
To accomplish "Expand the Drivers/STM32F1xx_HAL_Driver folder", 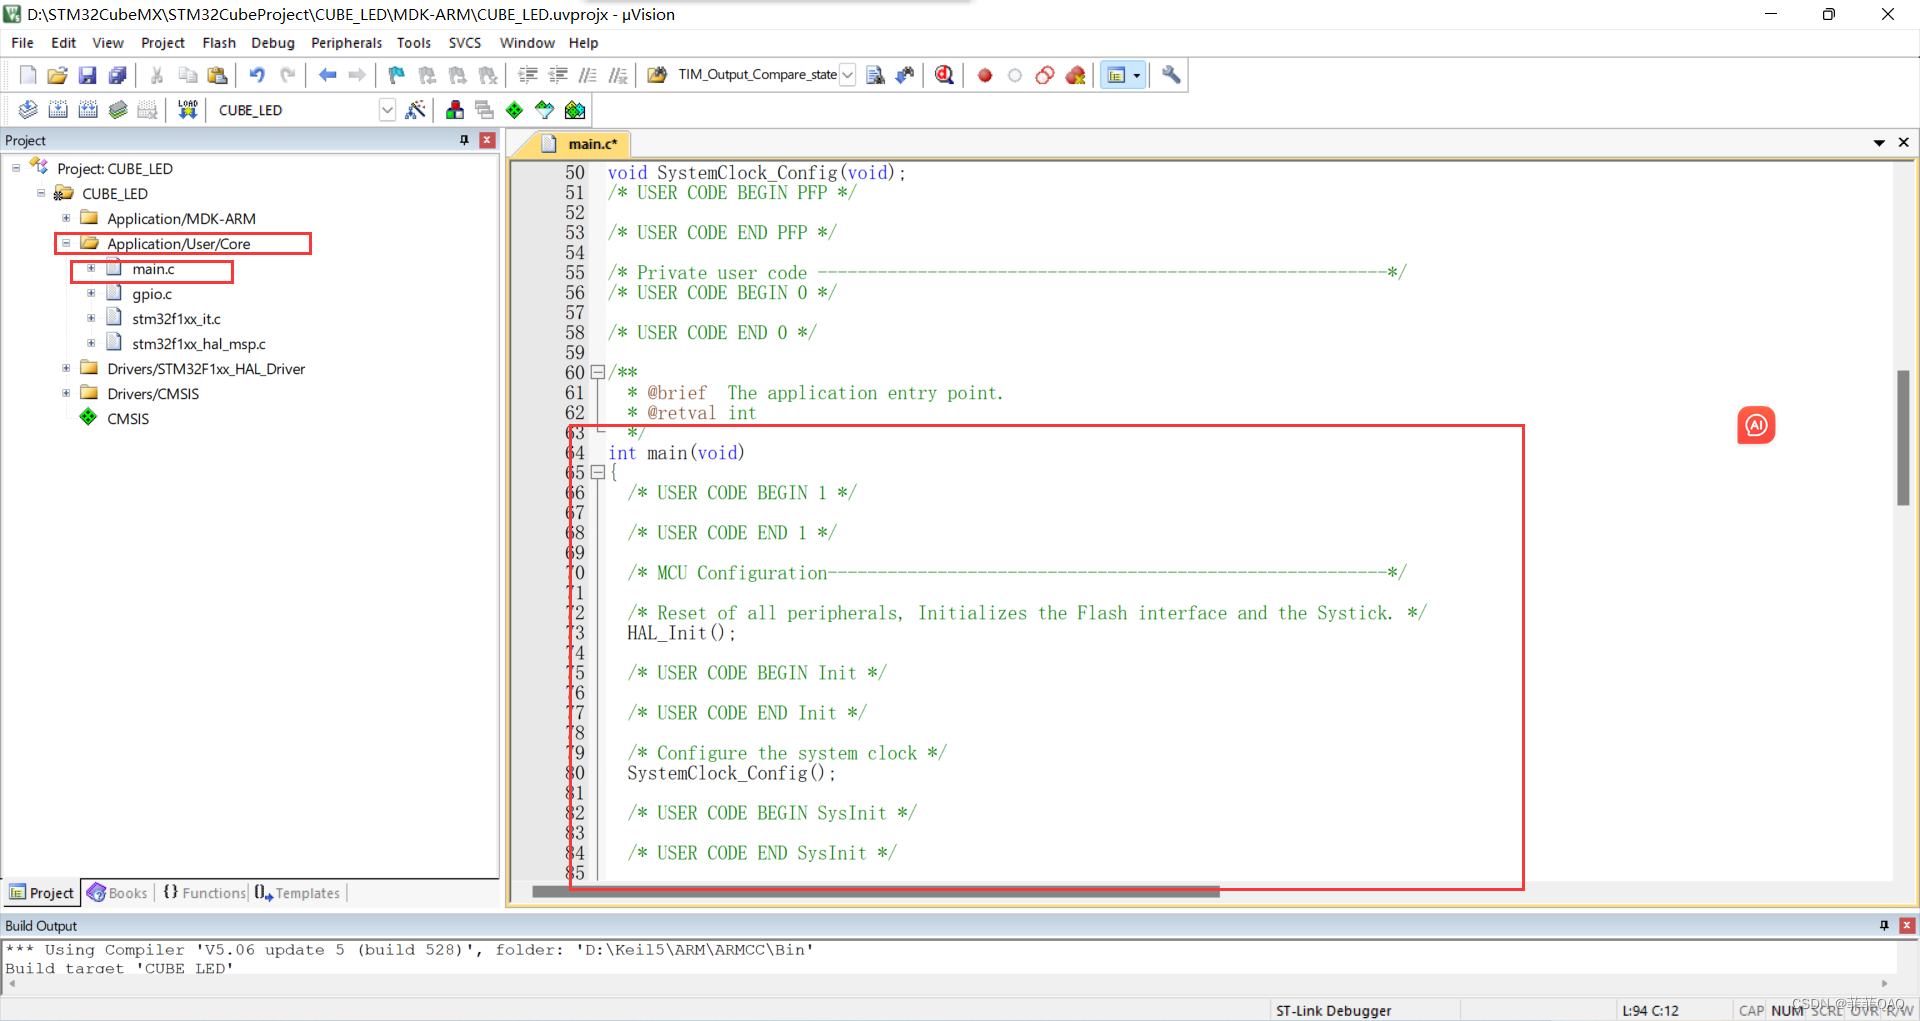I will pos(66,368).
